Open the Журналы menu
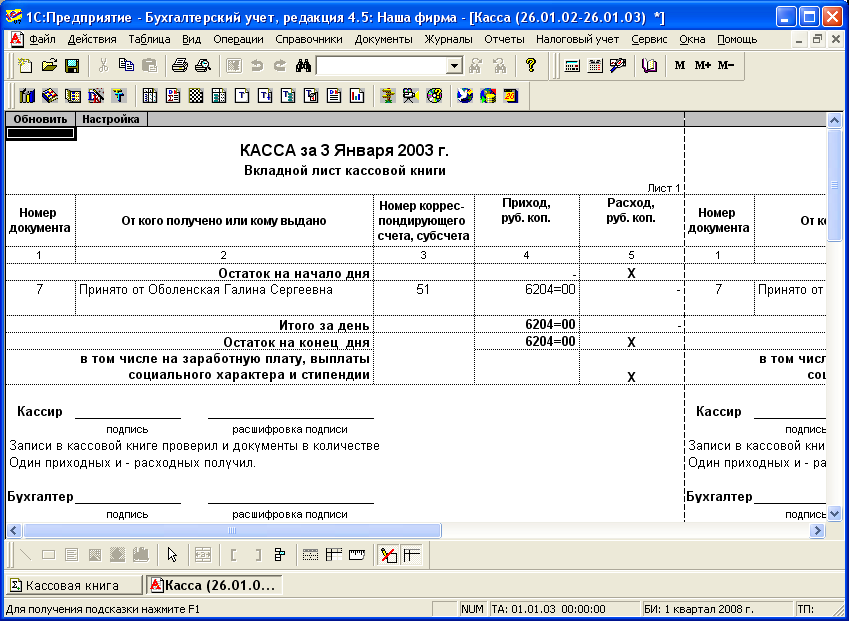The width and height of the screenshot is (849, 621). tap(448, 40)
